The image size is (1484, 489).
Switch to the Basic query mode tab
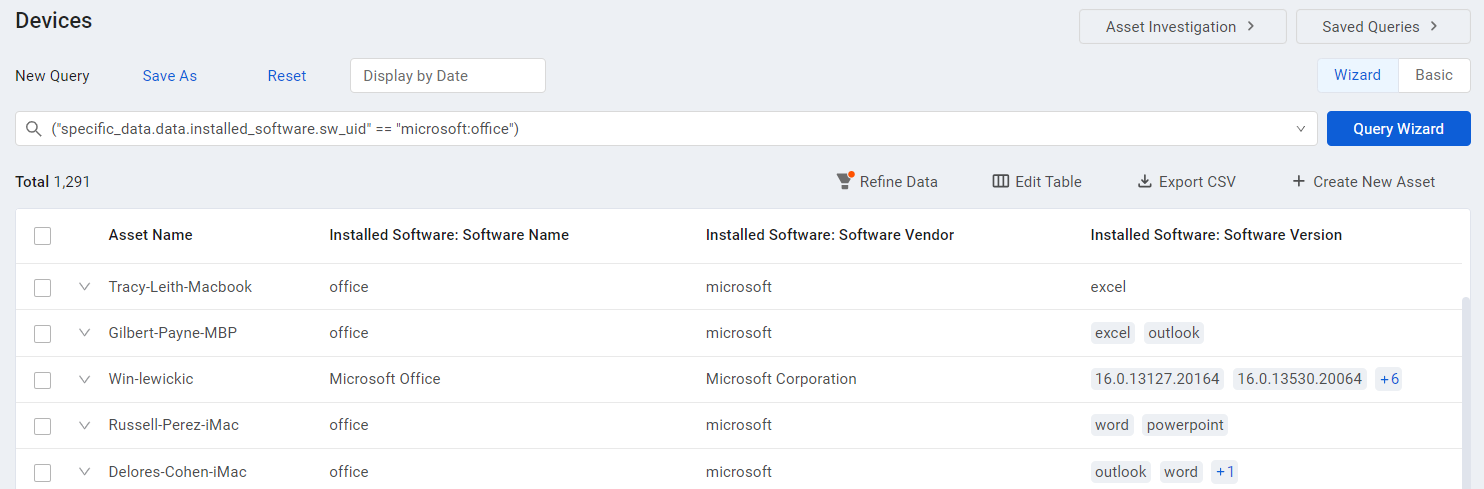(1434, 75)
